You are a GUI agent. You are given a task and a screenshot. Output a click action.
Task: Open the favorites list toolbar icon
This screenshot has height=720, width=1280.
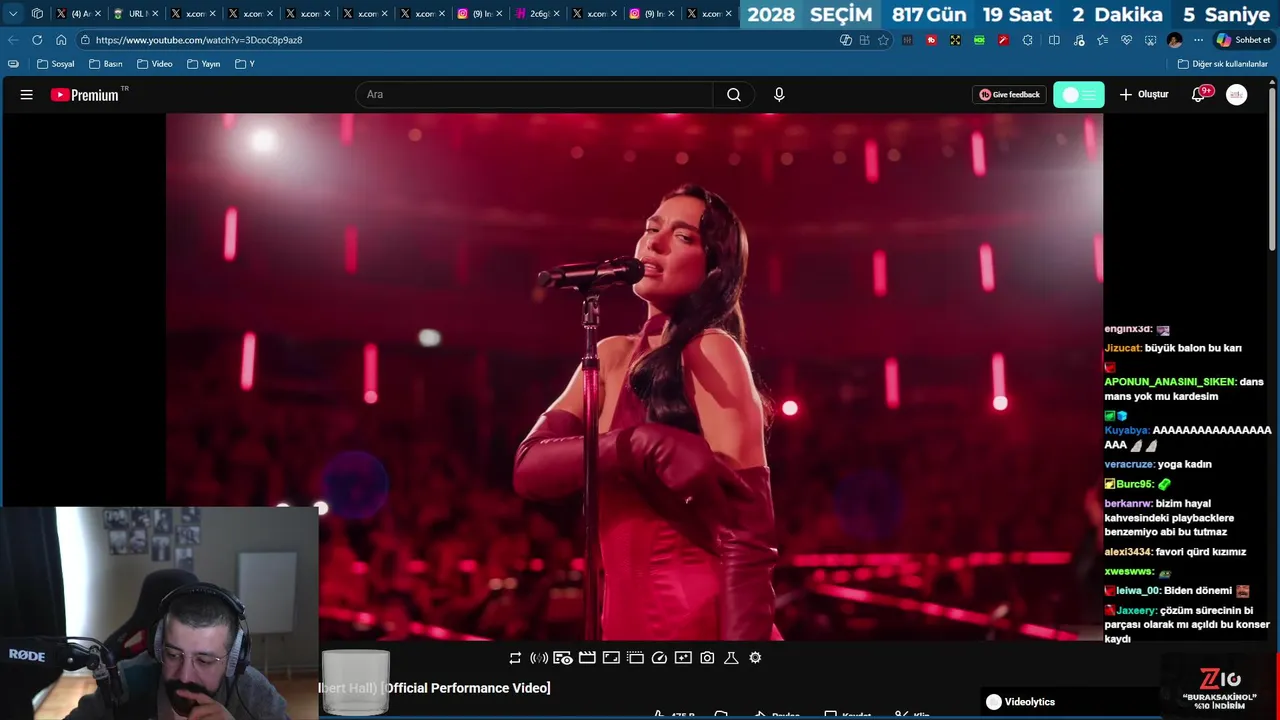1102,40
